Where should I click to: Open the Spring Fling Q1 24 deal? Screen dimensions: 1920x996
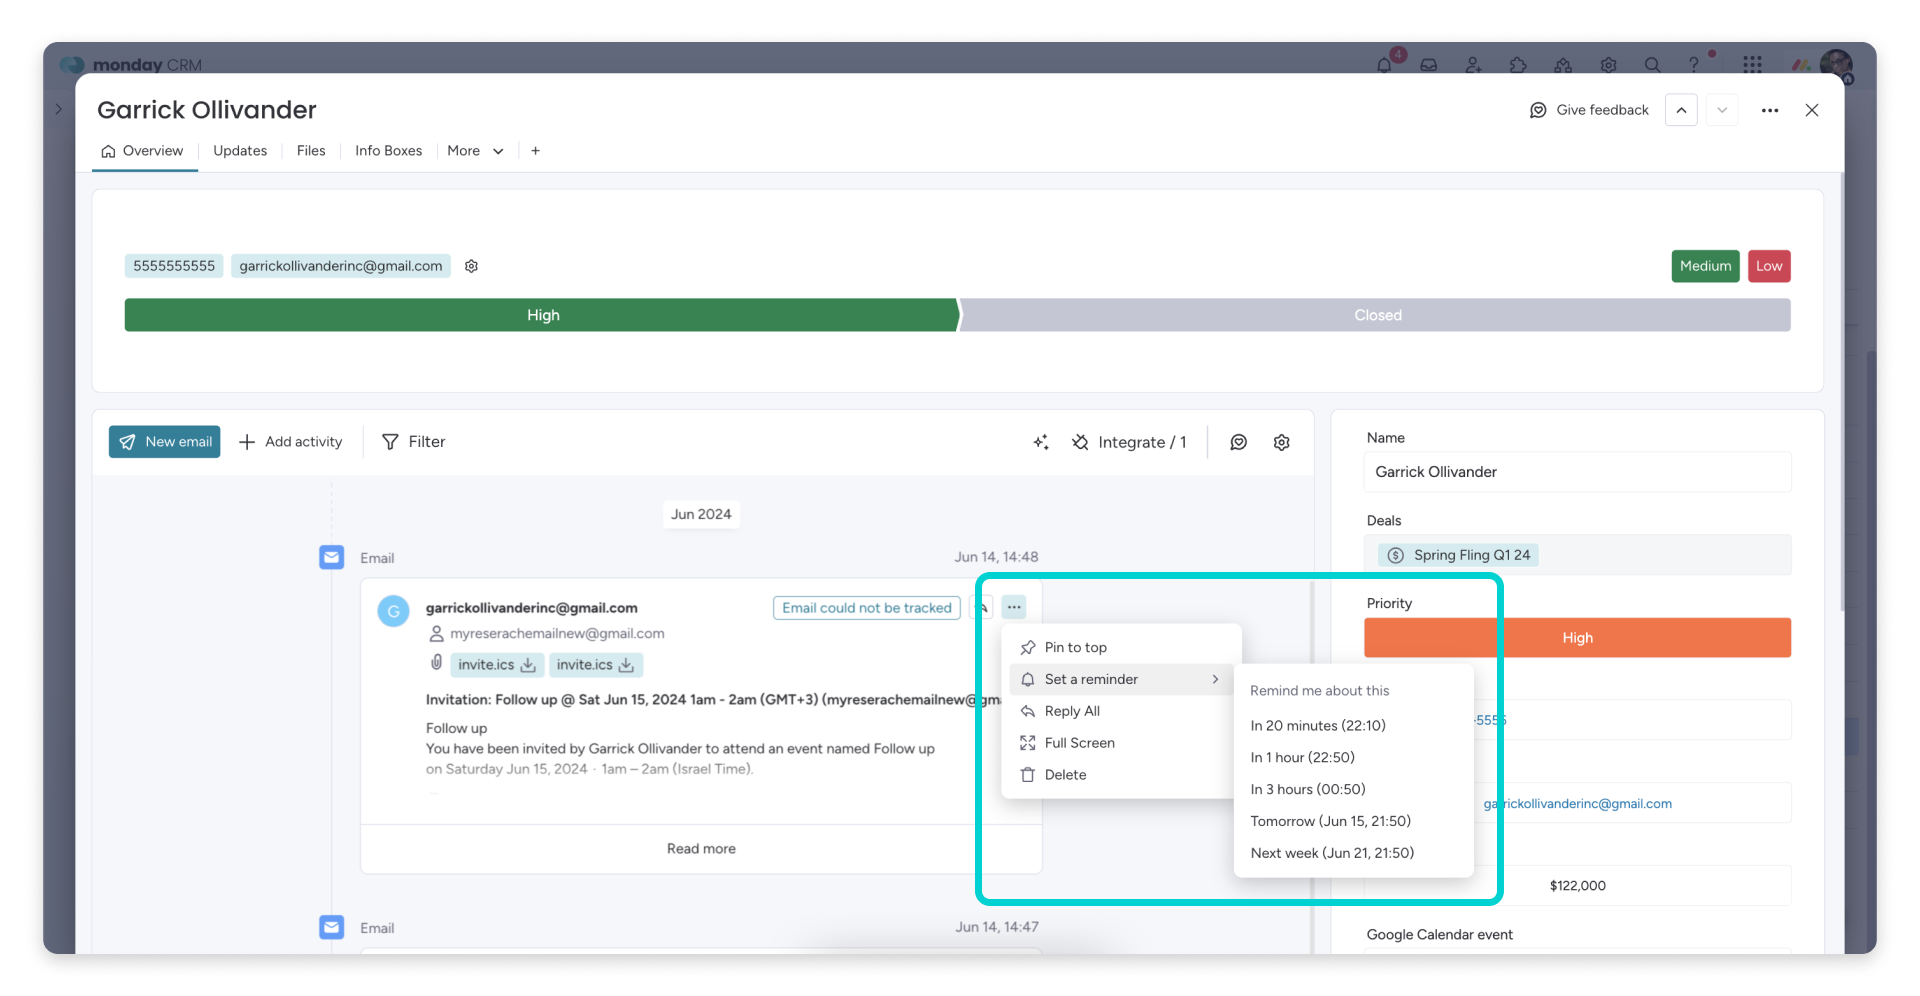tap(1459, 555)
